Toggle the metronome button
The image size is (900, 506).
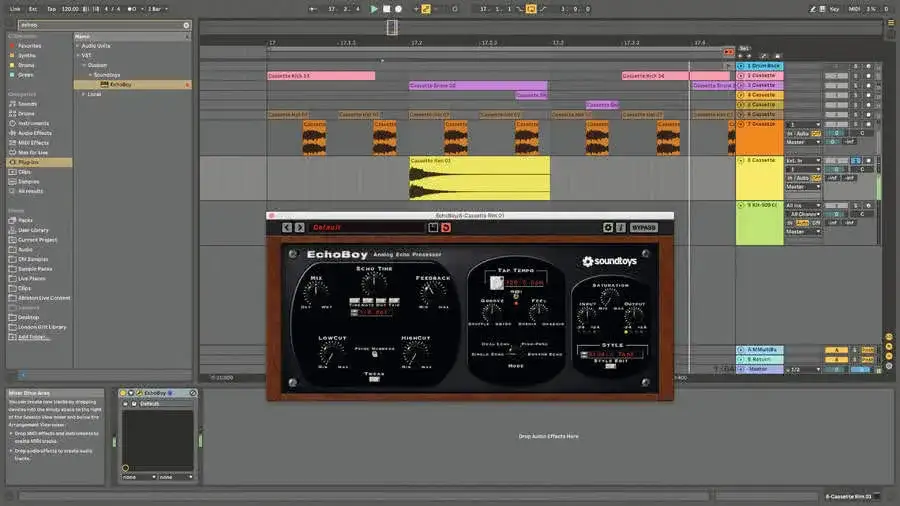[x=133, y=9]
